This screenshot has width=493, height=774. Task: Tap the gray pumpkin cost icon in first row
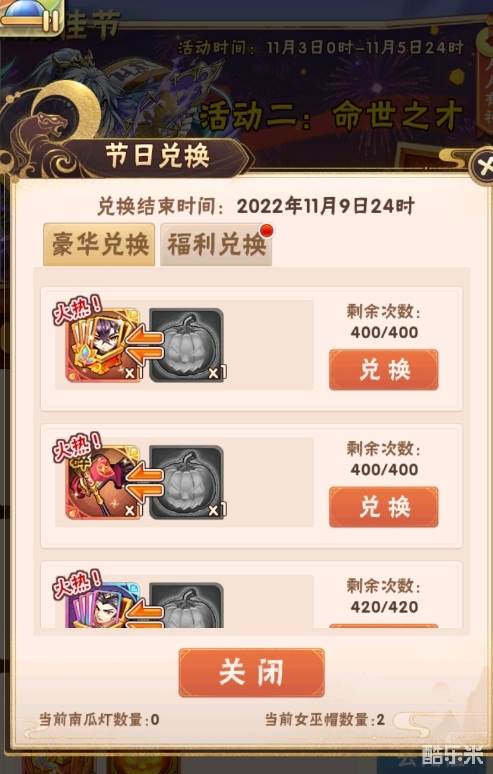point(187,346)
